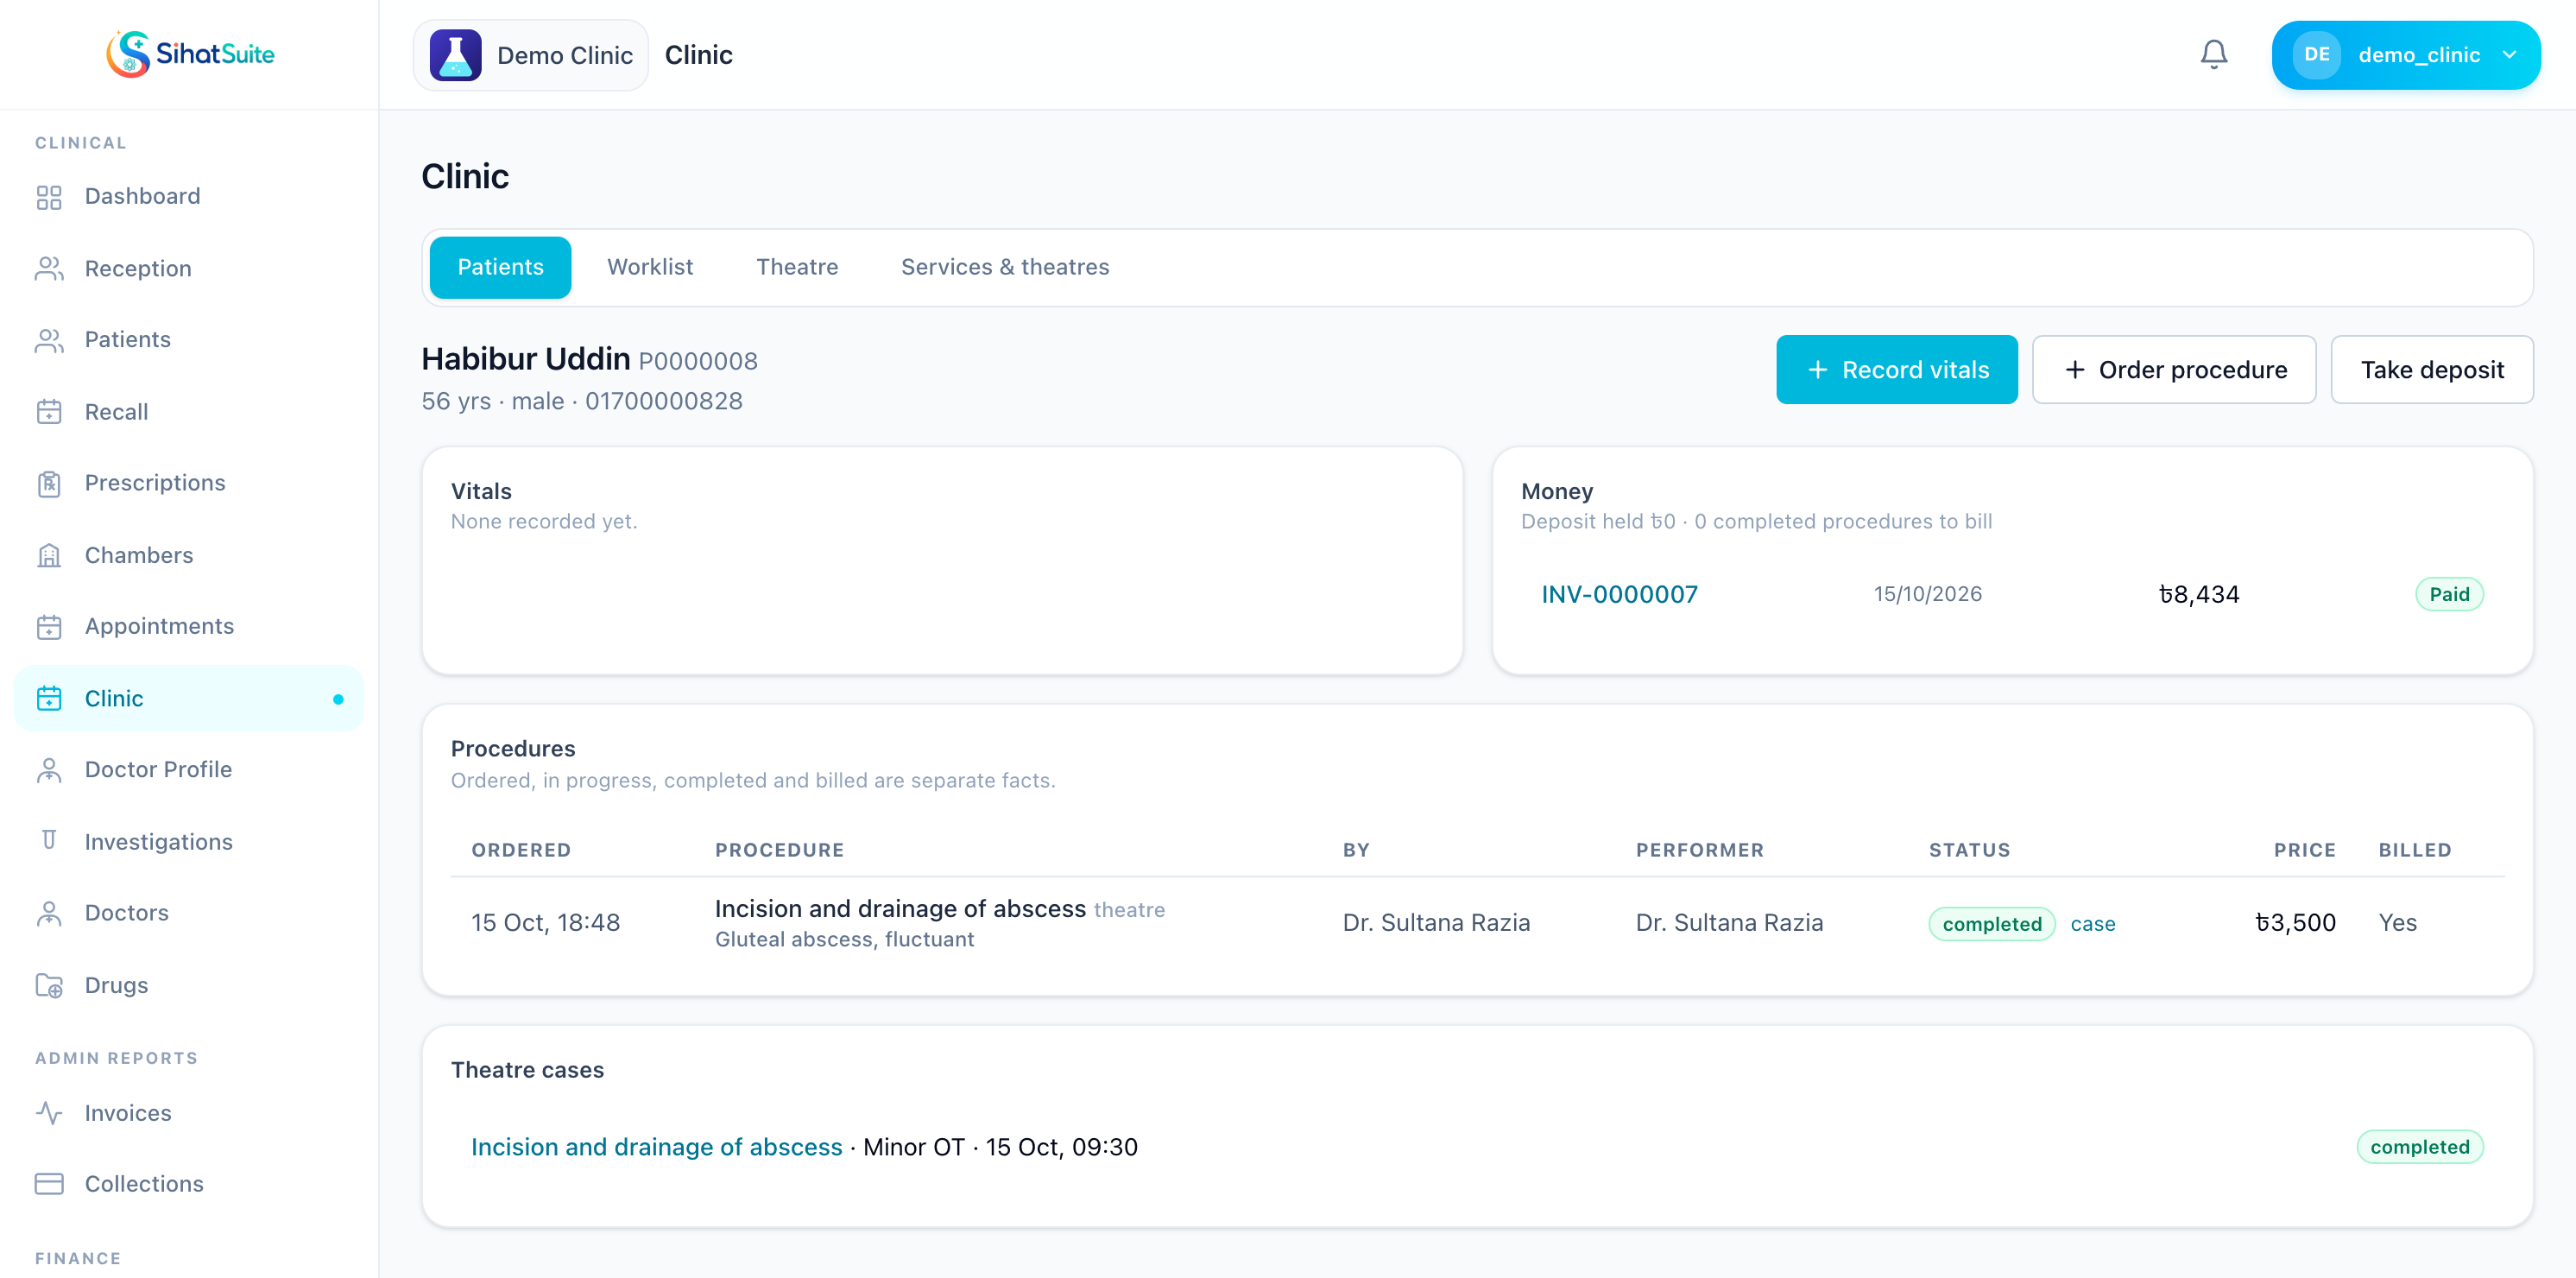Click the Take deposit button

2432,370
